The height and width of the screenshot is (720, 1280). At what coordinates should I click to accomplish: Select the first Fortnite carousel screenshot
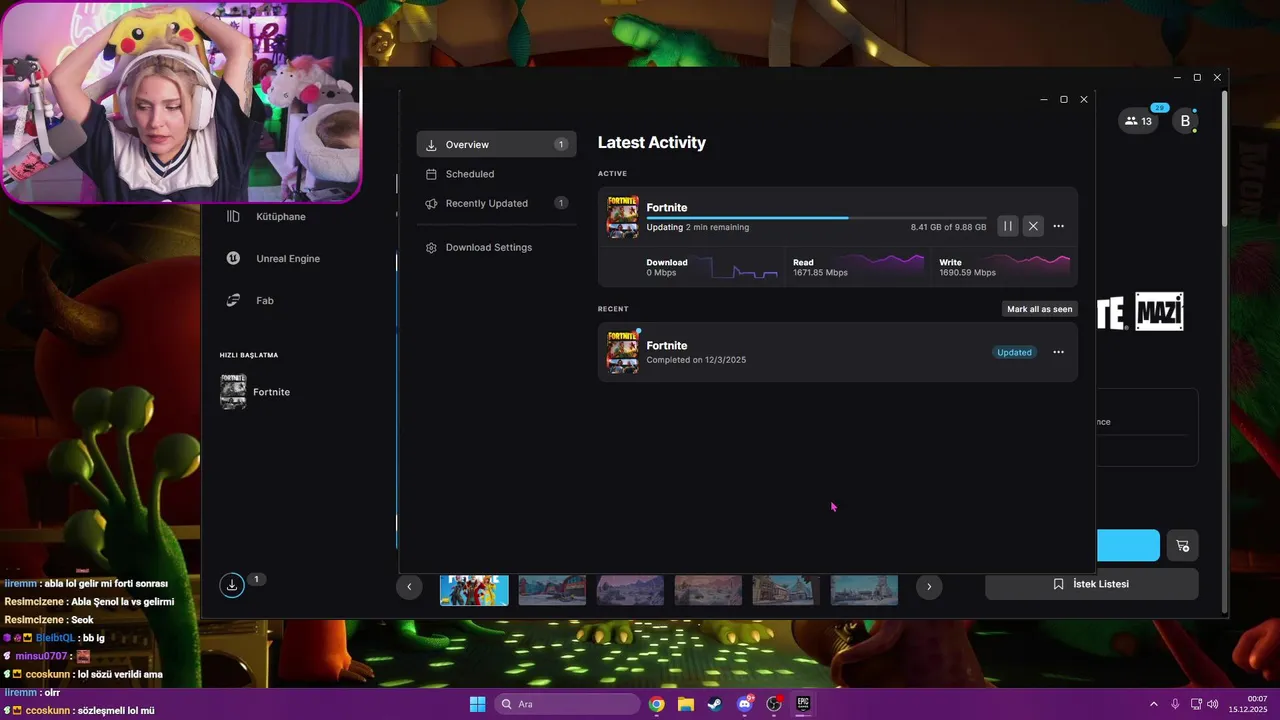[x=474, y=590]
